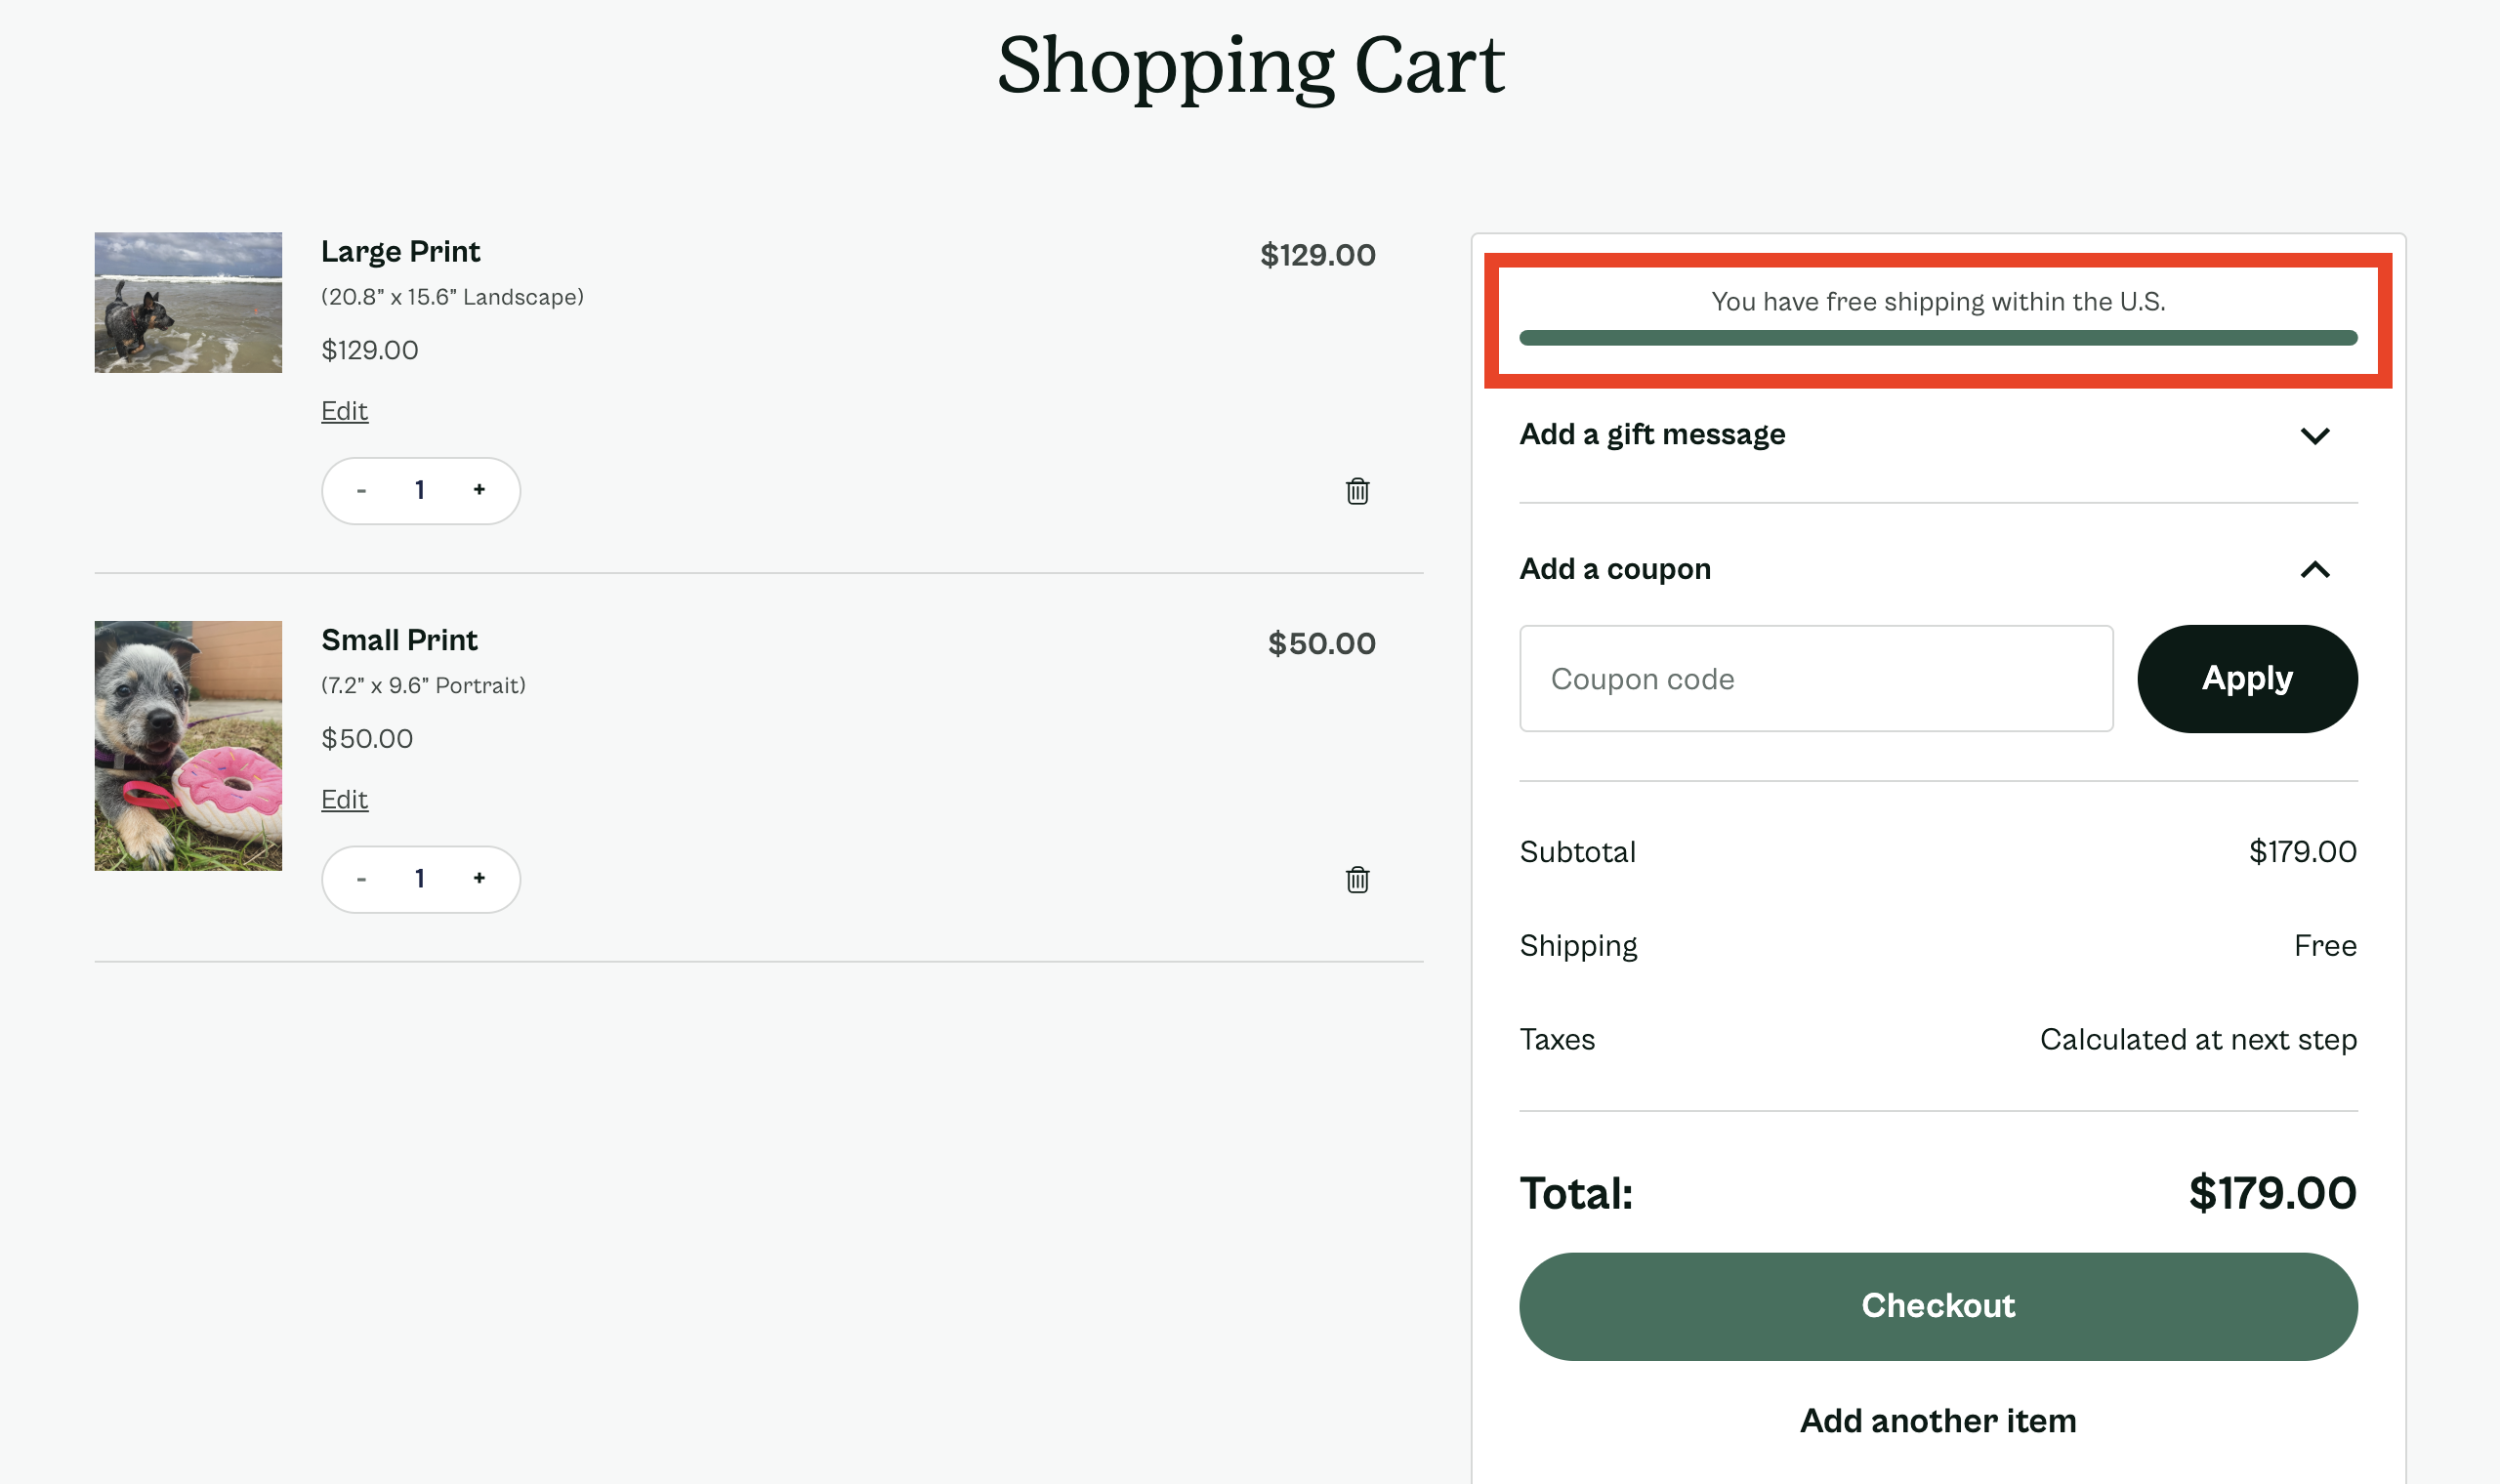
Task: Remove the Small Print via trash icon
Action: [x=1357, y=879]
